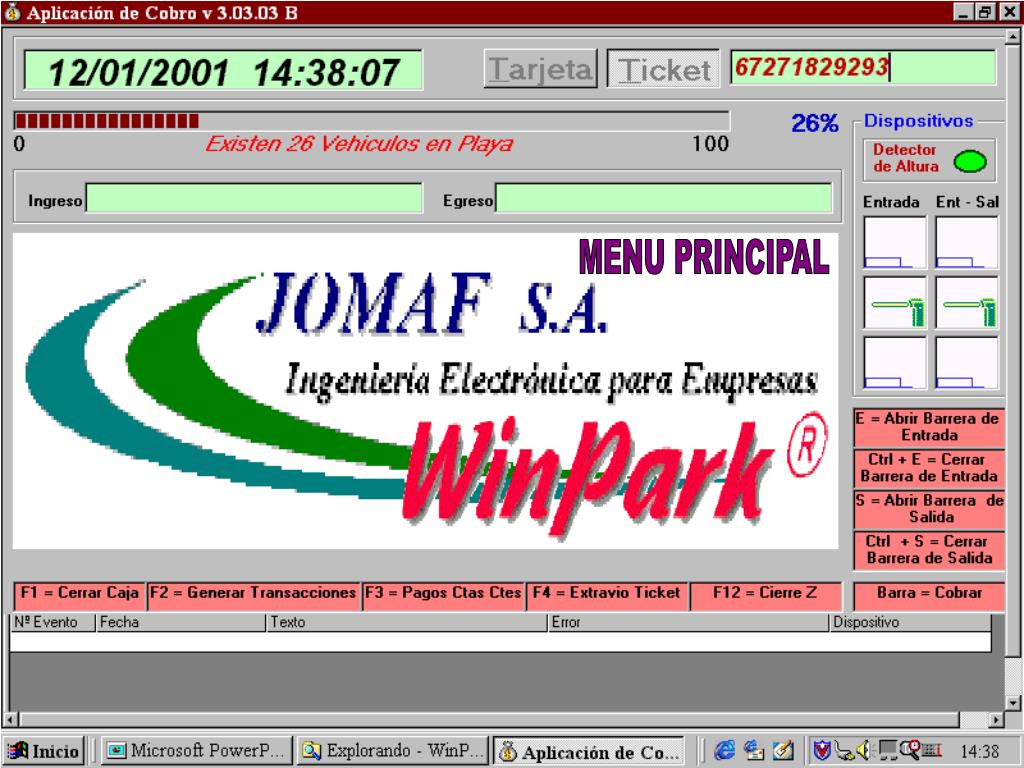
Task: Click the Ticket button
Action: coord(663,69)
